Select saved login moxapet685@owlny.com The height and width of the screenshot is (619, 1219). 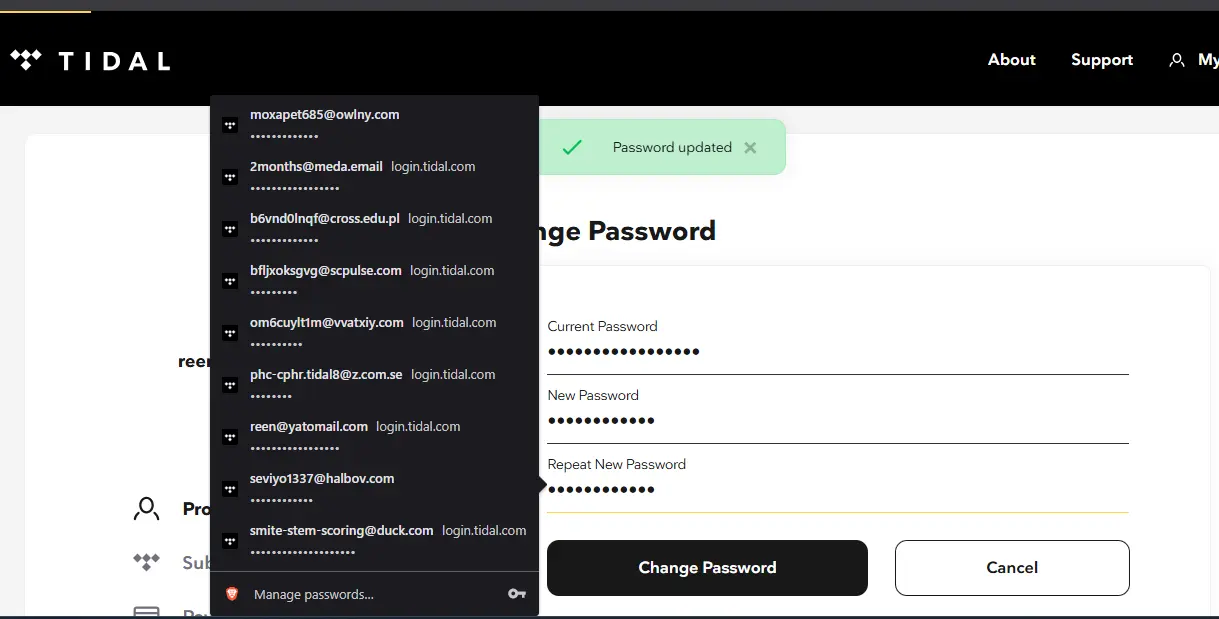coord(374,123)
